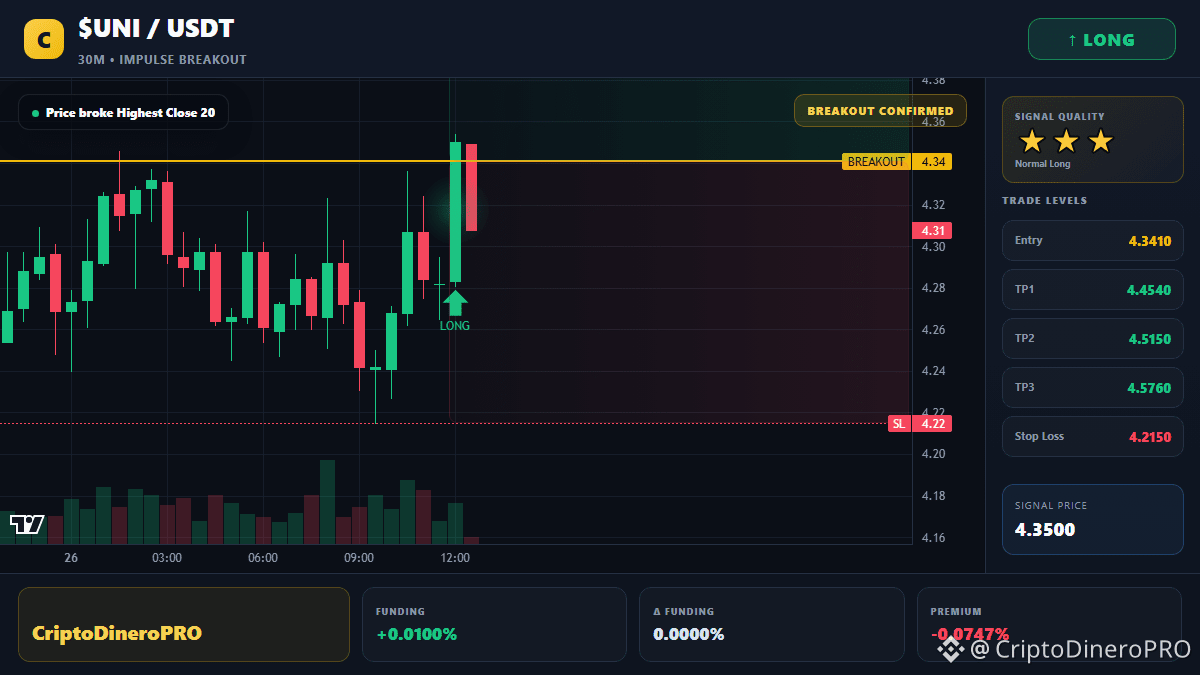1200x675 pixels.
Task: Click the 03:00 time axis label
Action: pos(166,558)
